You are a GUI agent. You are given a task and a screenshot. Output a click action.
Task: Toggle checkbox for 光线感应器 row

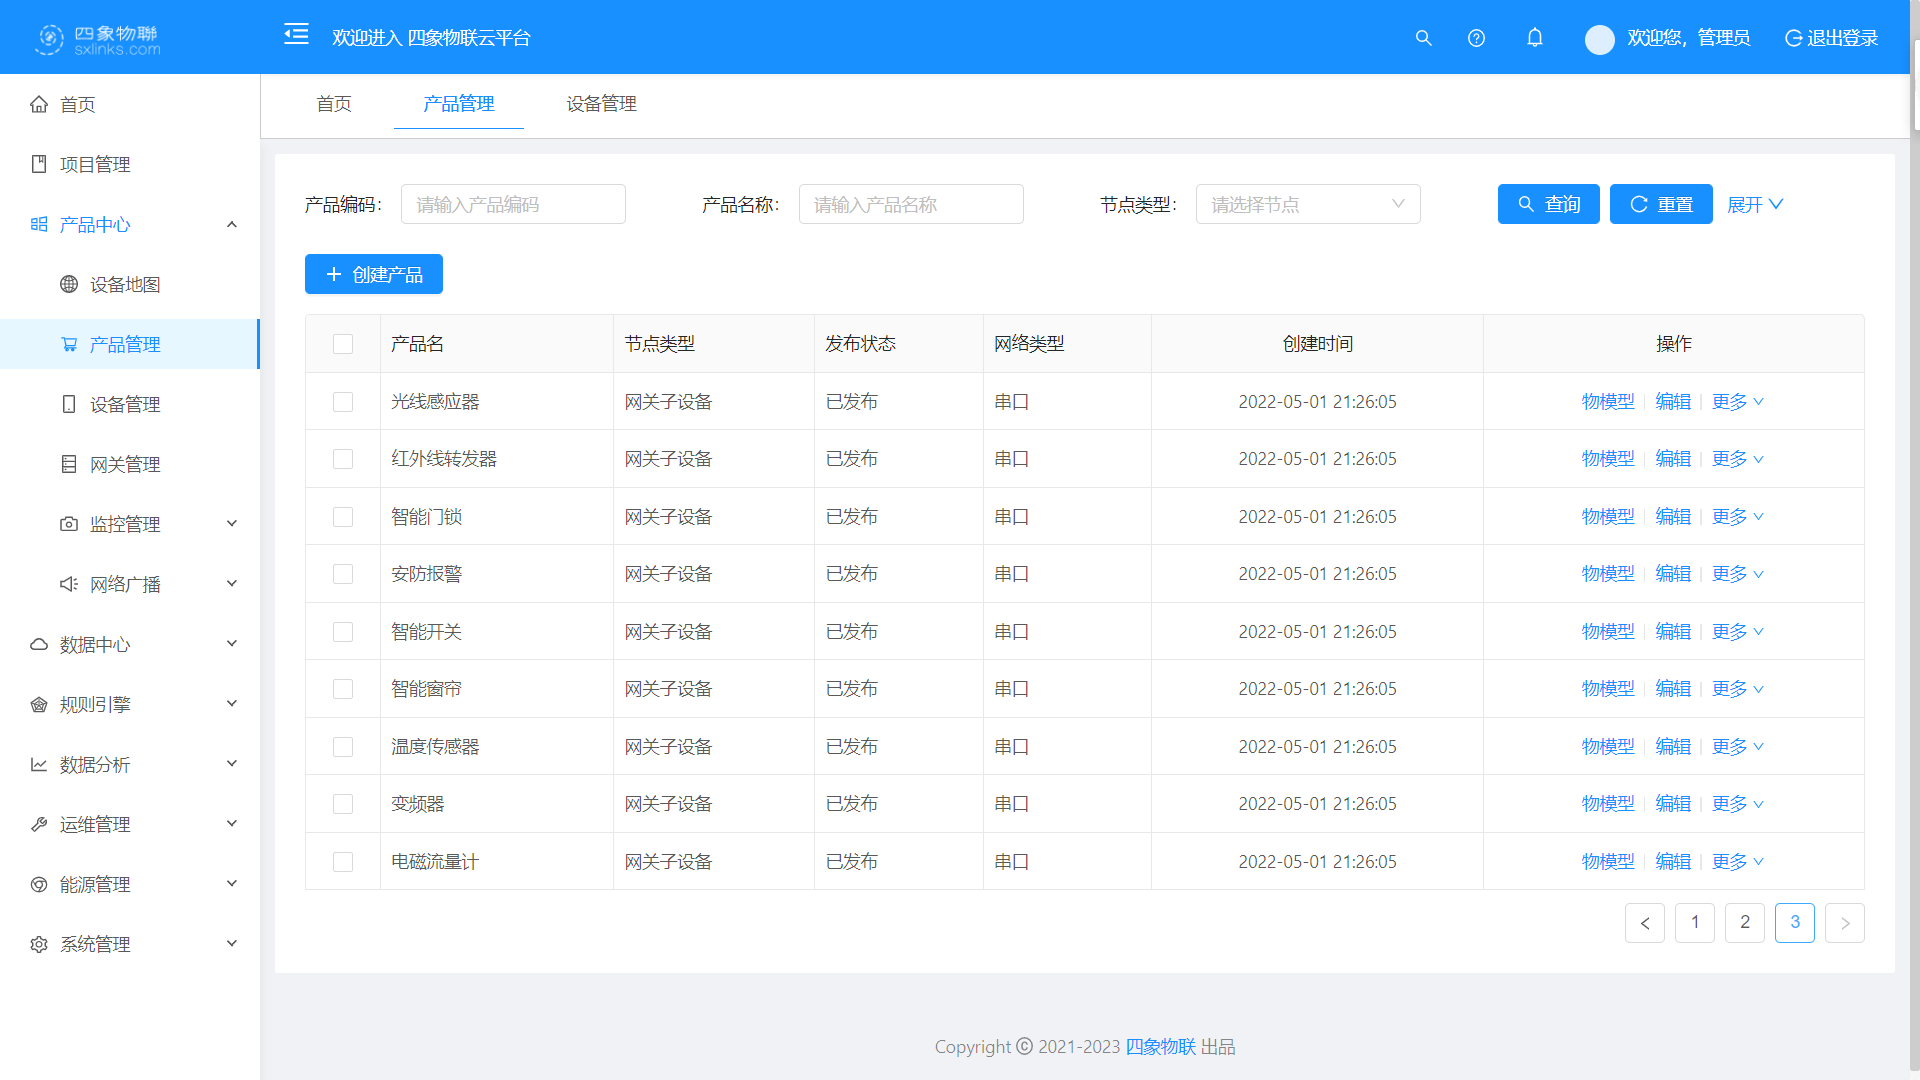(x=342, y=402)
